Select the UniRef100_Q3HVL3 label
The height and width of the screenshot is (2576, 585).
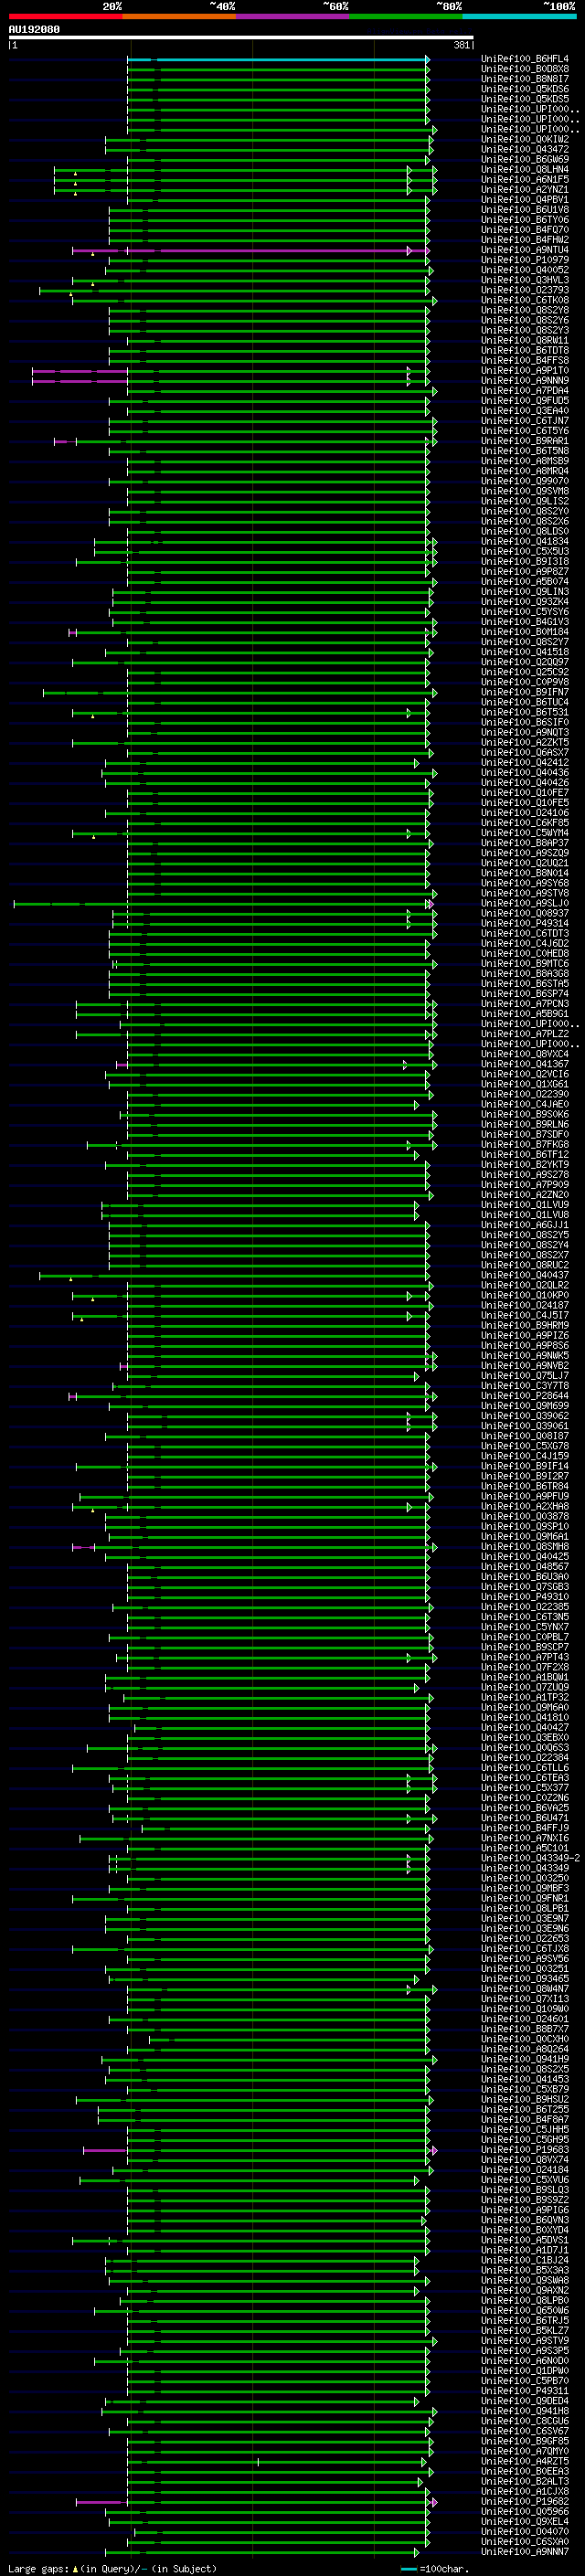(x=524, y=281)
